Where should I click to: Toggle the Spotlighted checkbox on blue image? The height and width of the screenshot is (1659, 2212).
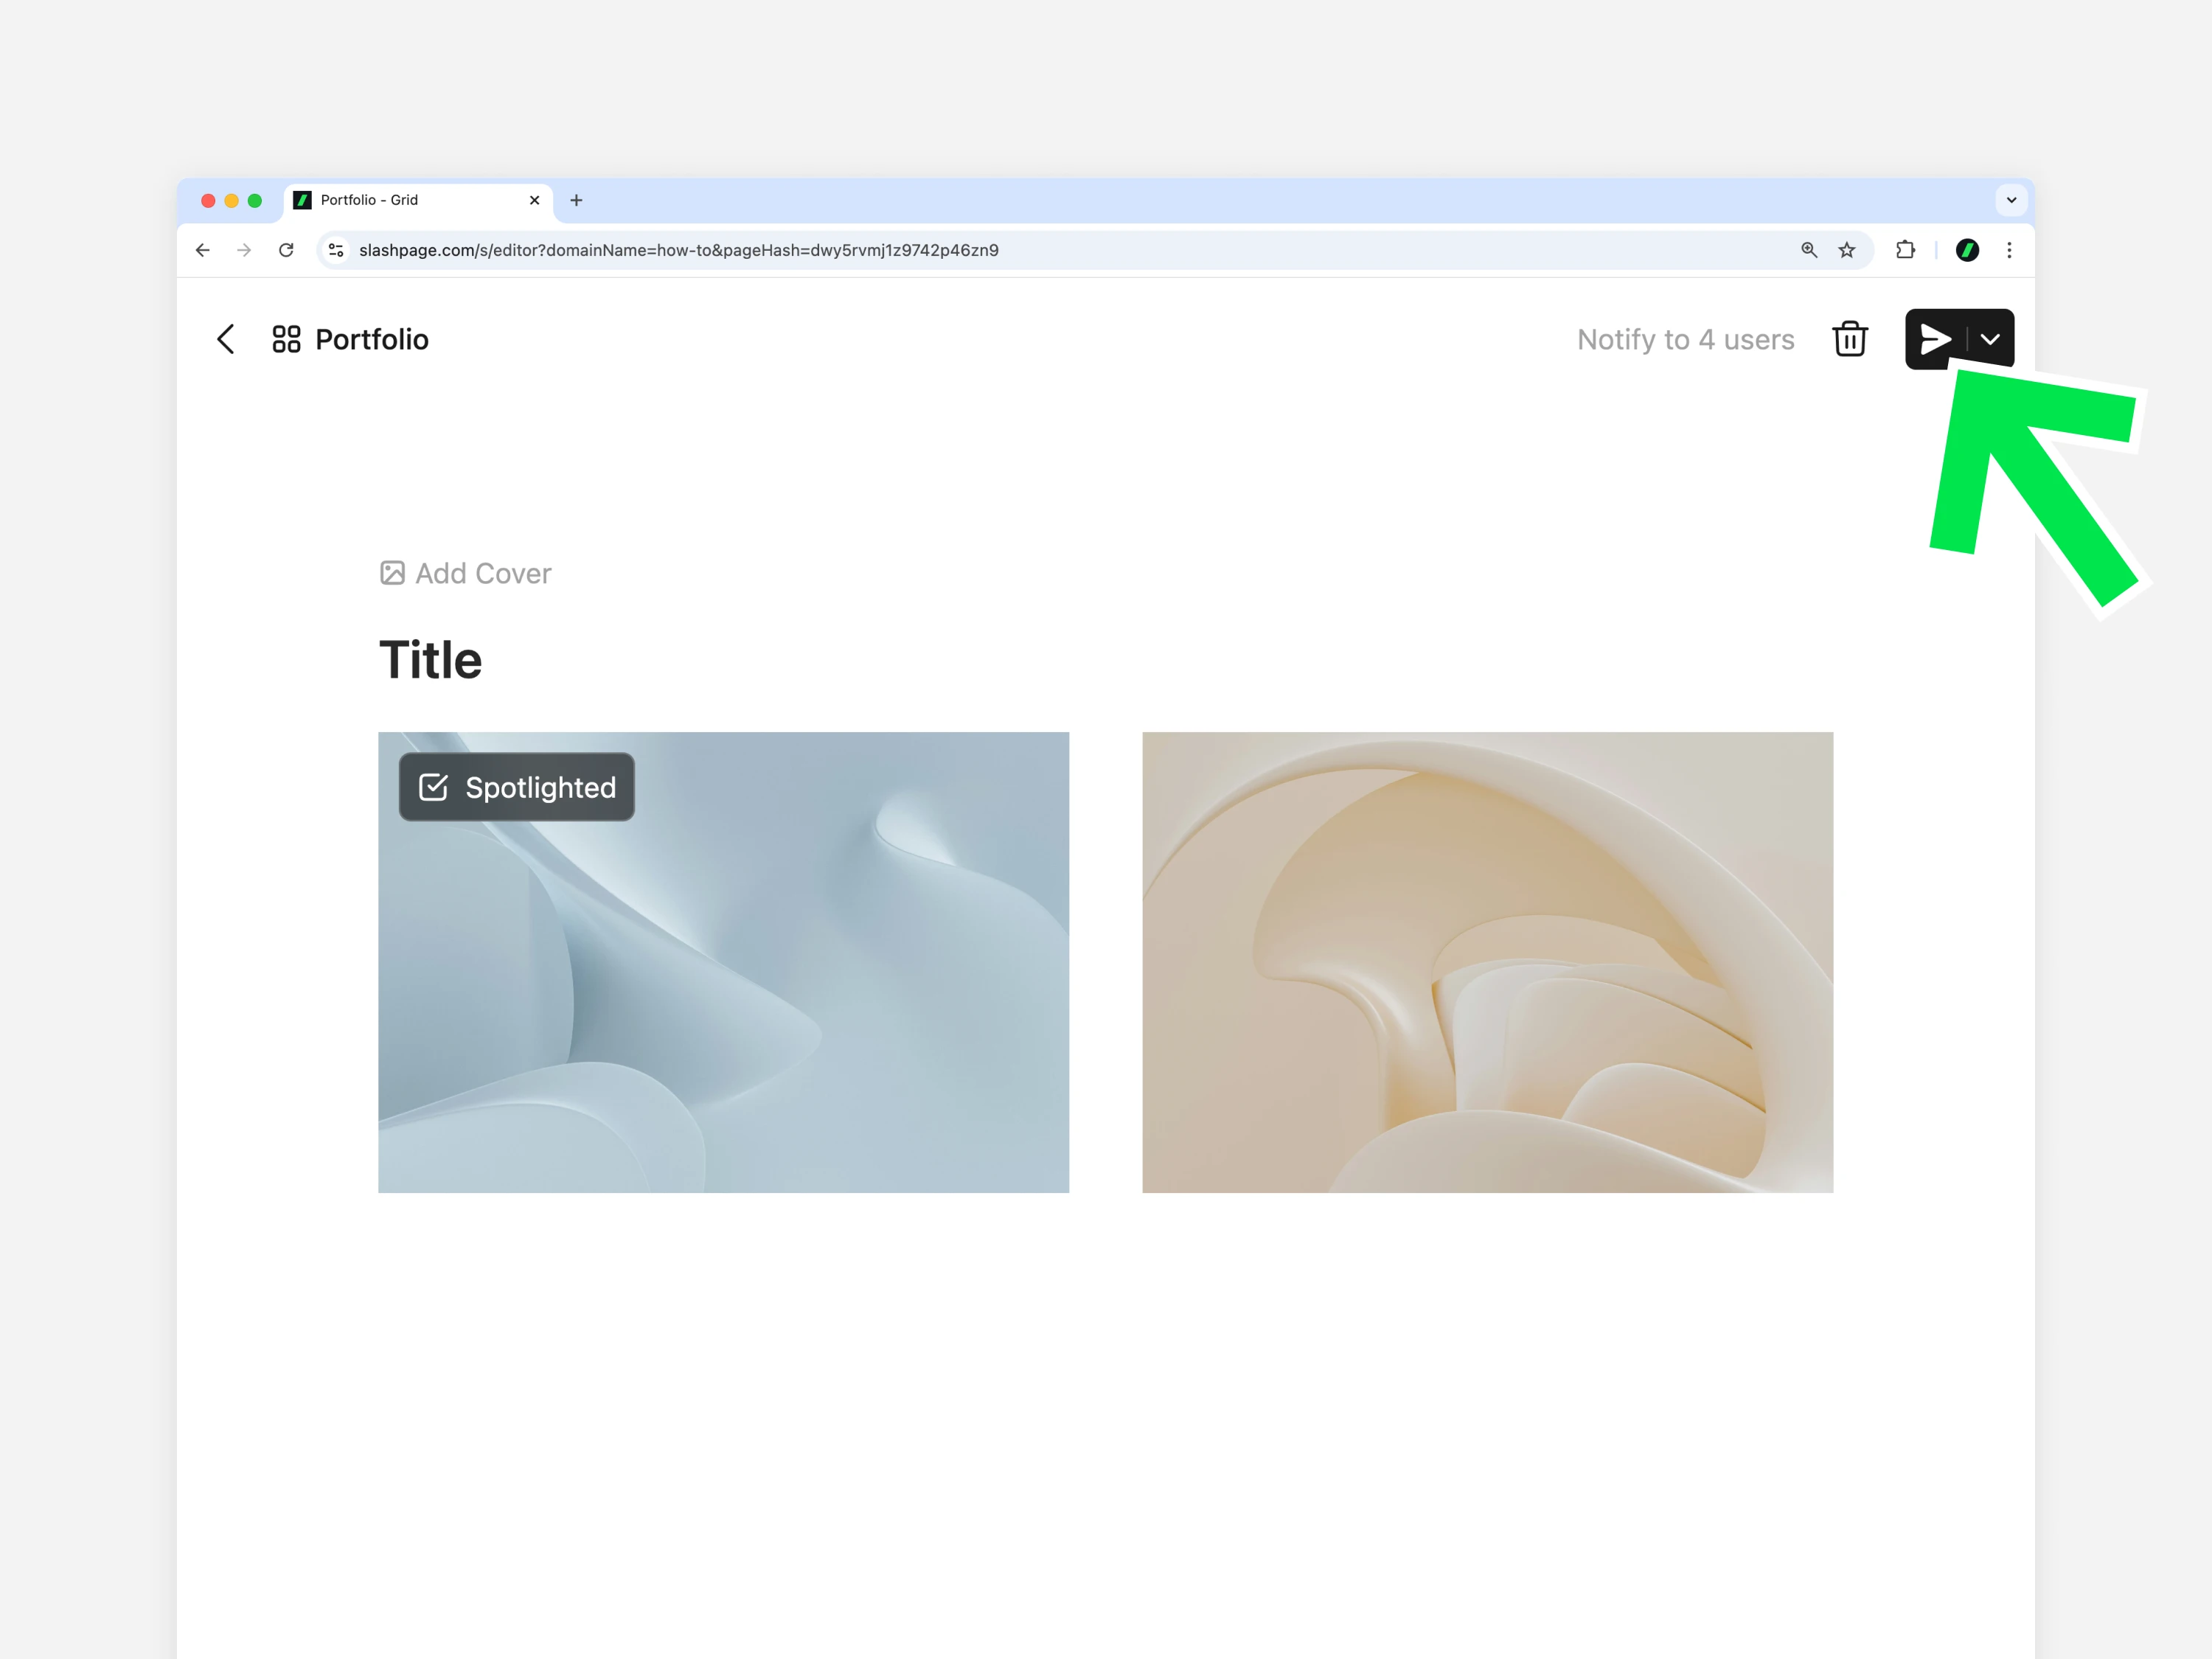point(433,787)
